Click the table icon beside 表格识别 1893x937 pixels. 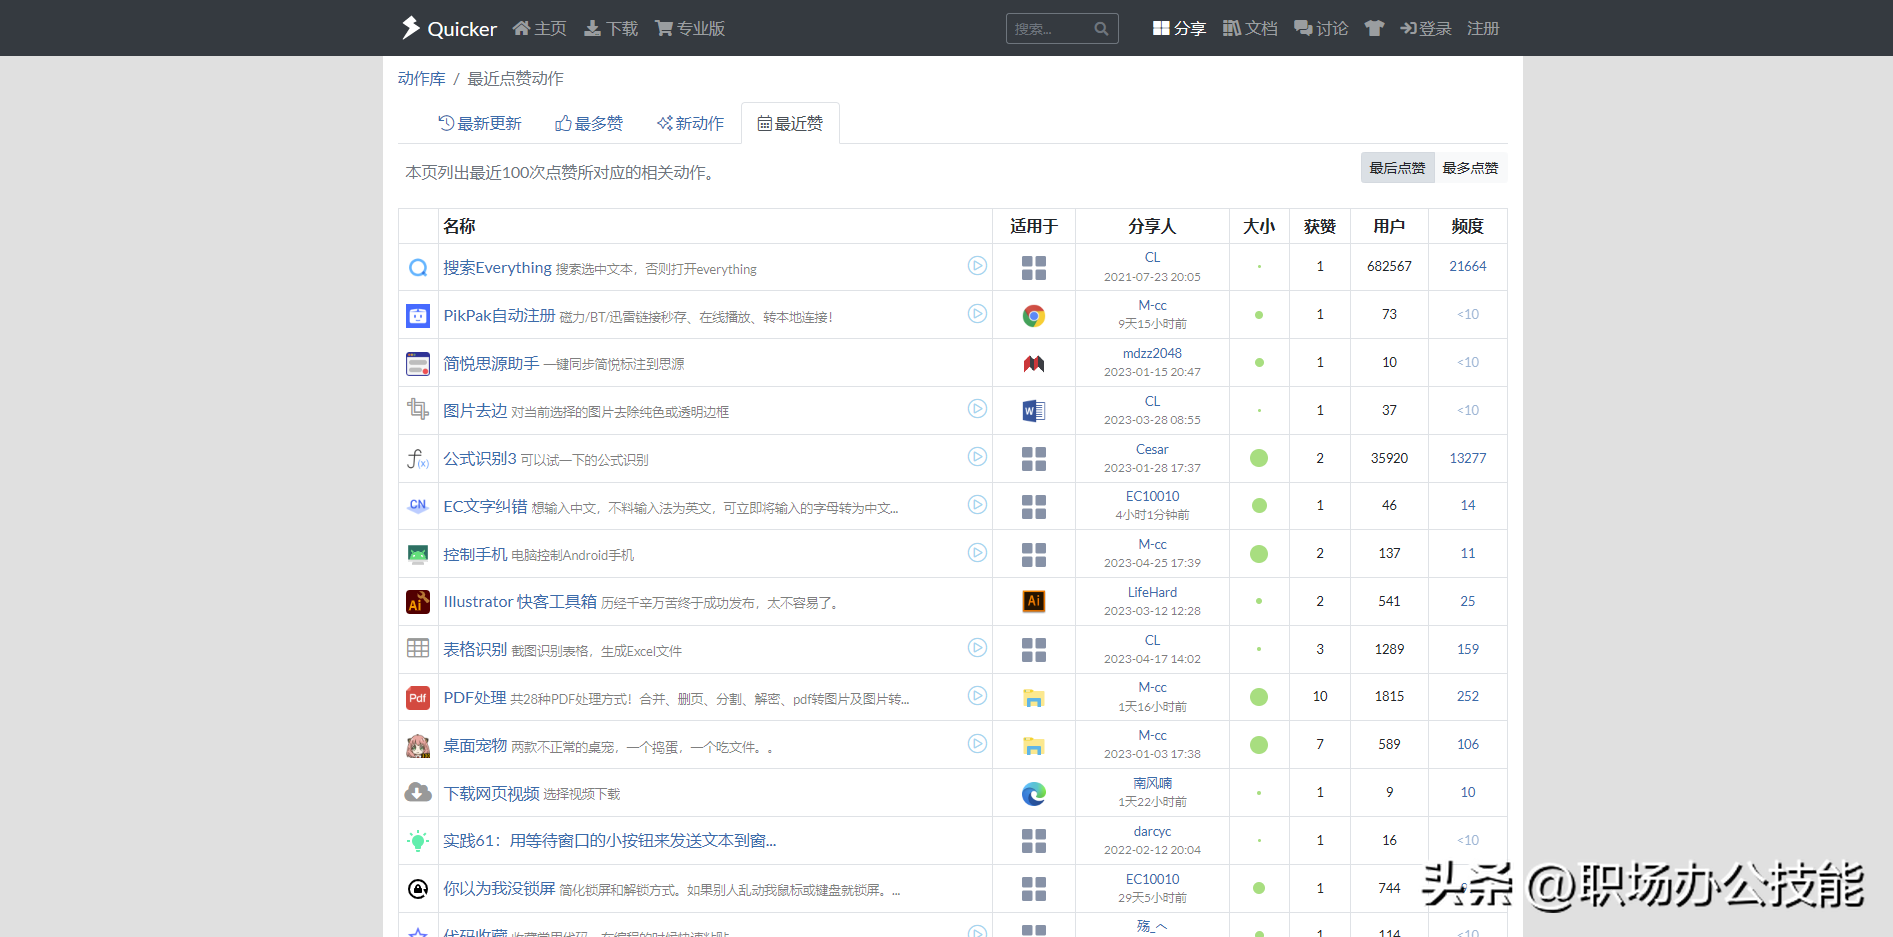418,649
